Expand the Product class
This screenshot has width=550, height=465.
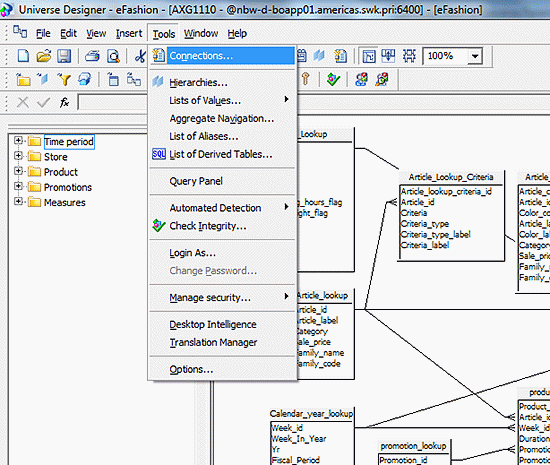pos(18,171)
